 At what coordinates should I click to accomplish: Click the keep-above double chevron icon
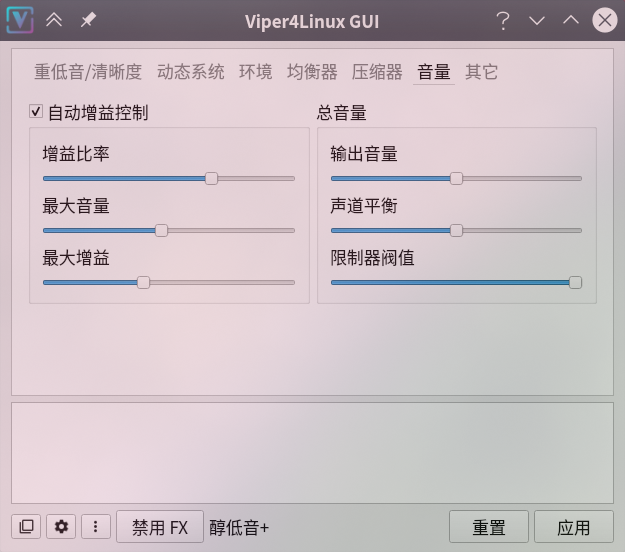[x=54, y=20]
